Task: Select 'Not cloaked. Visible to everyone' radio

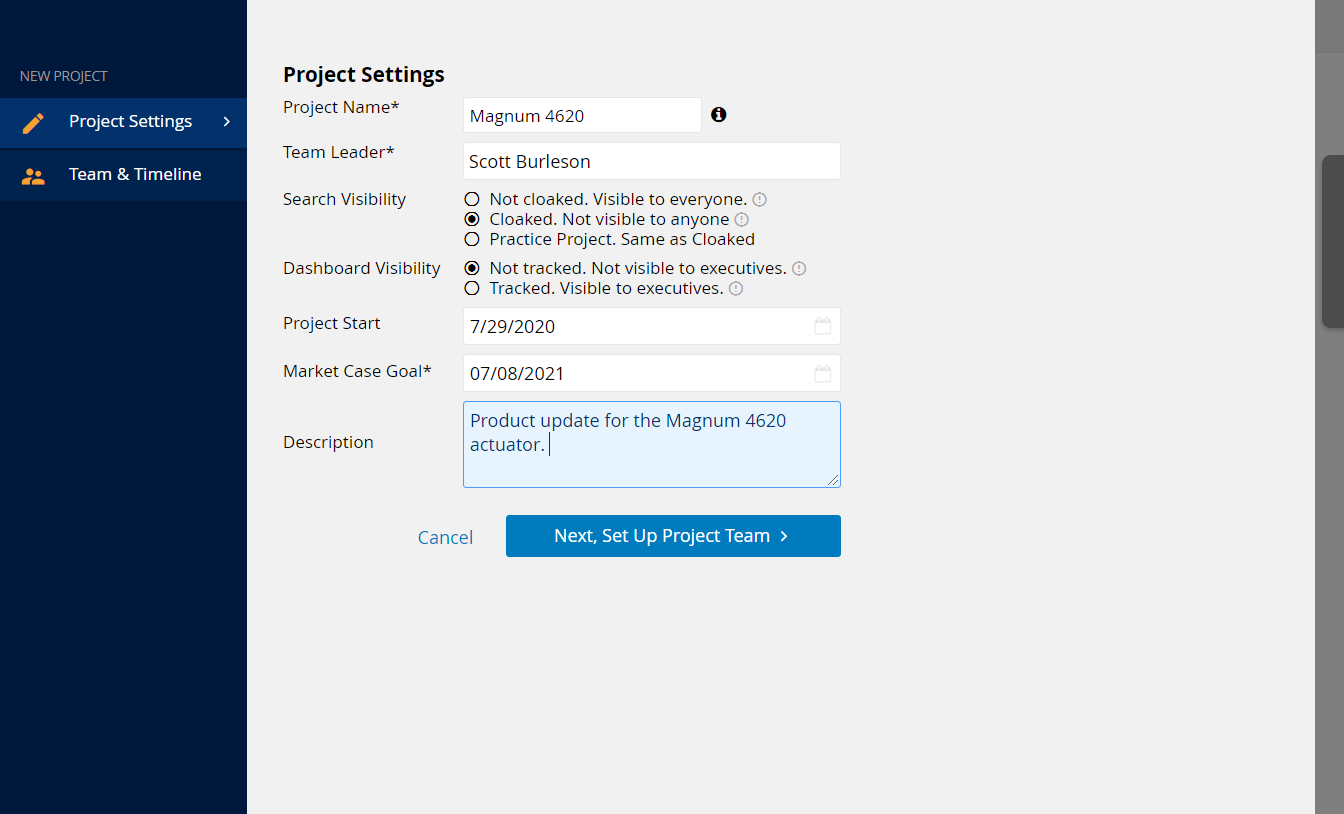Action: (472, 199)
